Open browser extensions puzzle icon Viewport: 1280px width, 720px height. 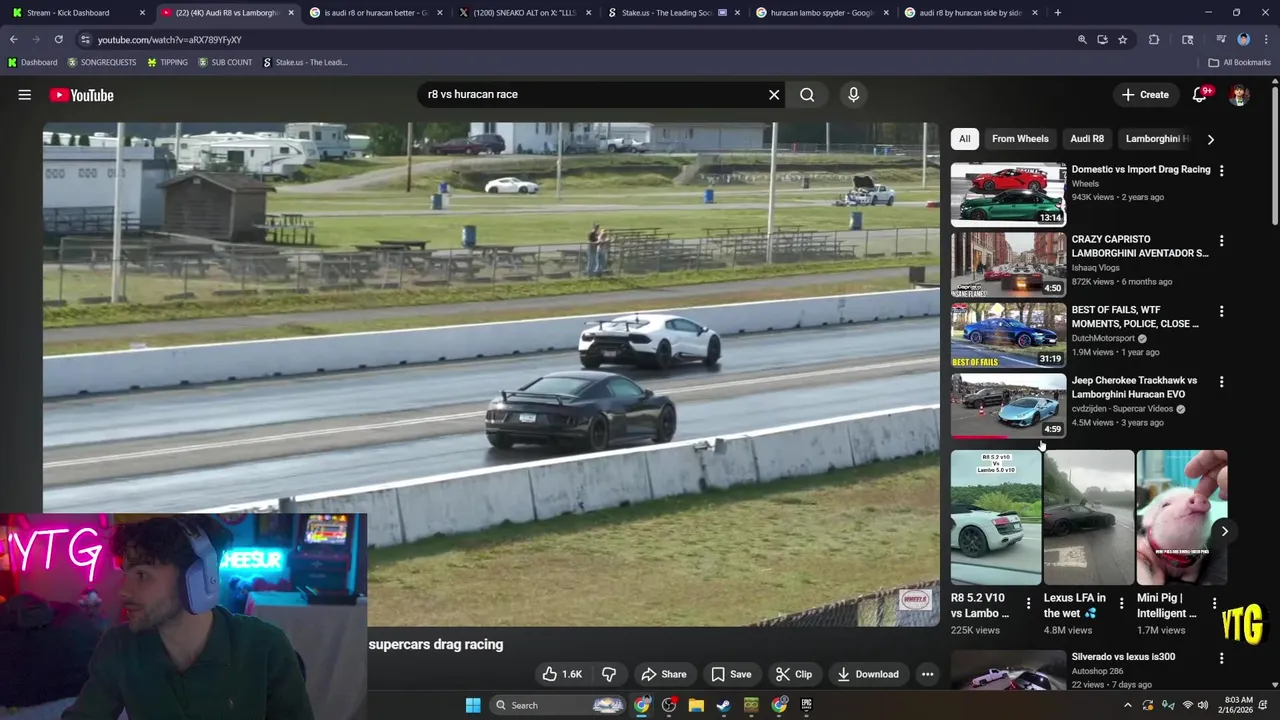1154,39
